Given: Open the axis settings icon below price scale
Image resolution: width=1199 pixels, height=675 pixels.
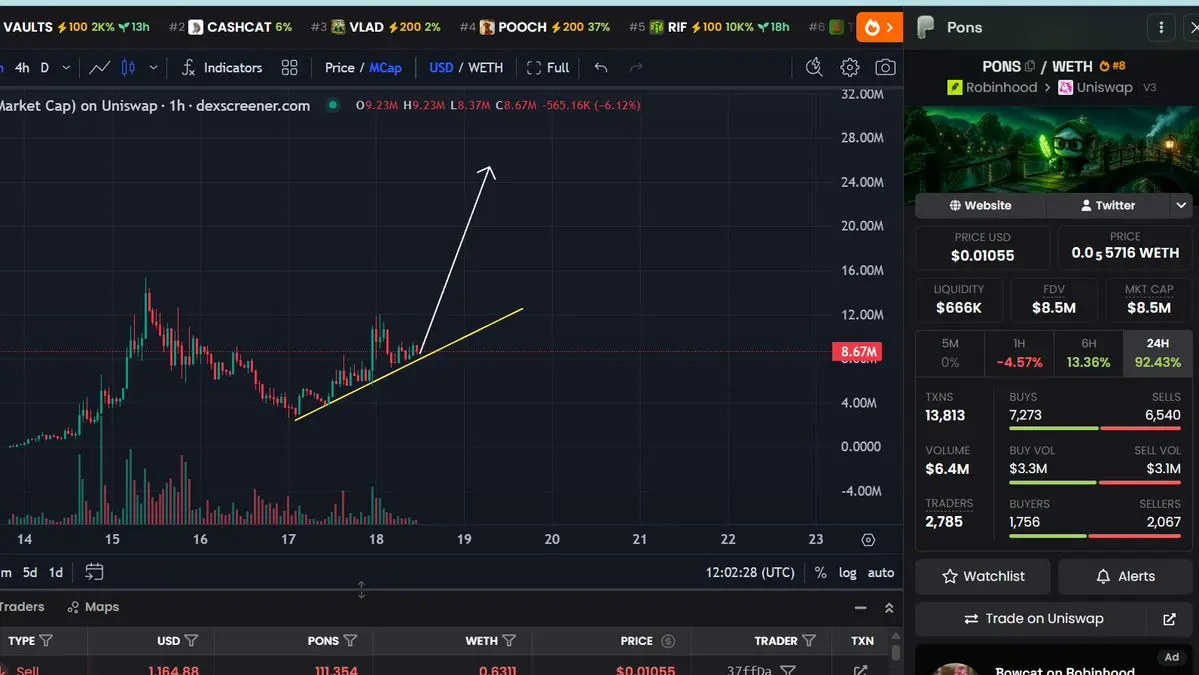Looking at the screenshot, I should (868, 540).
